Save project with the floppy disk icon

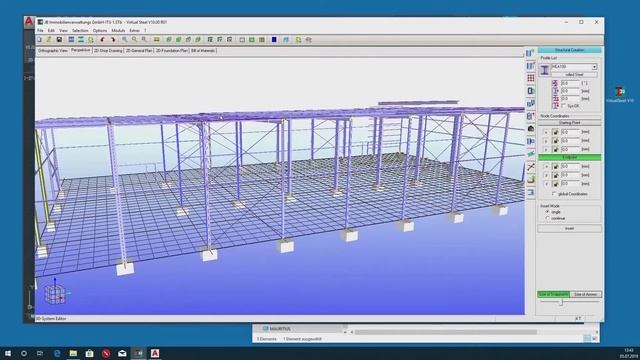(x=59, y=40)
